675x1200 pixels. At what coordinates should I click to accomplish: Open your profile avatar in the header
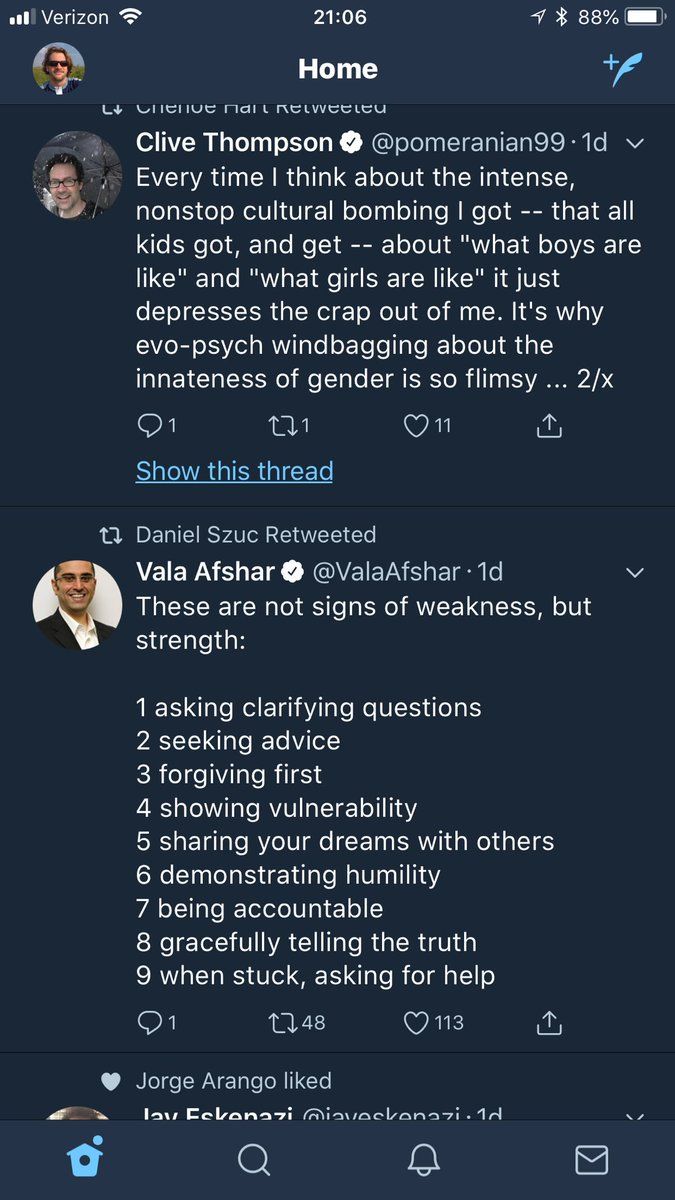(x=59, y=68)
